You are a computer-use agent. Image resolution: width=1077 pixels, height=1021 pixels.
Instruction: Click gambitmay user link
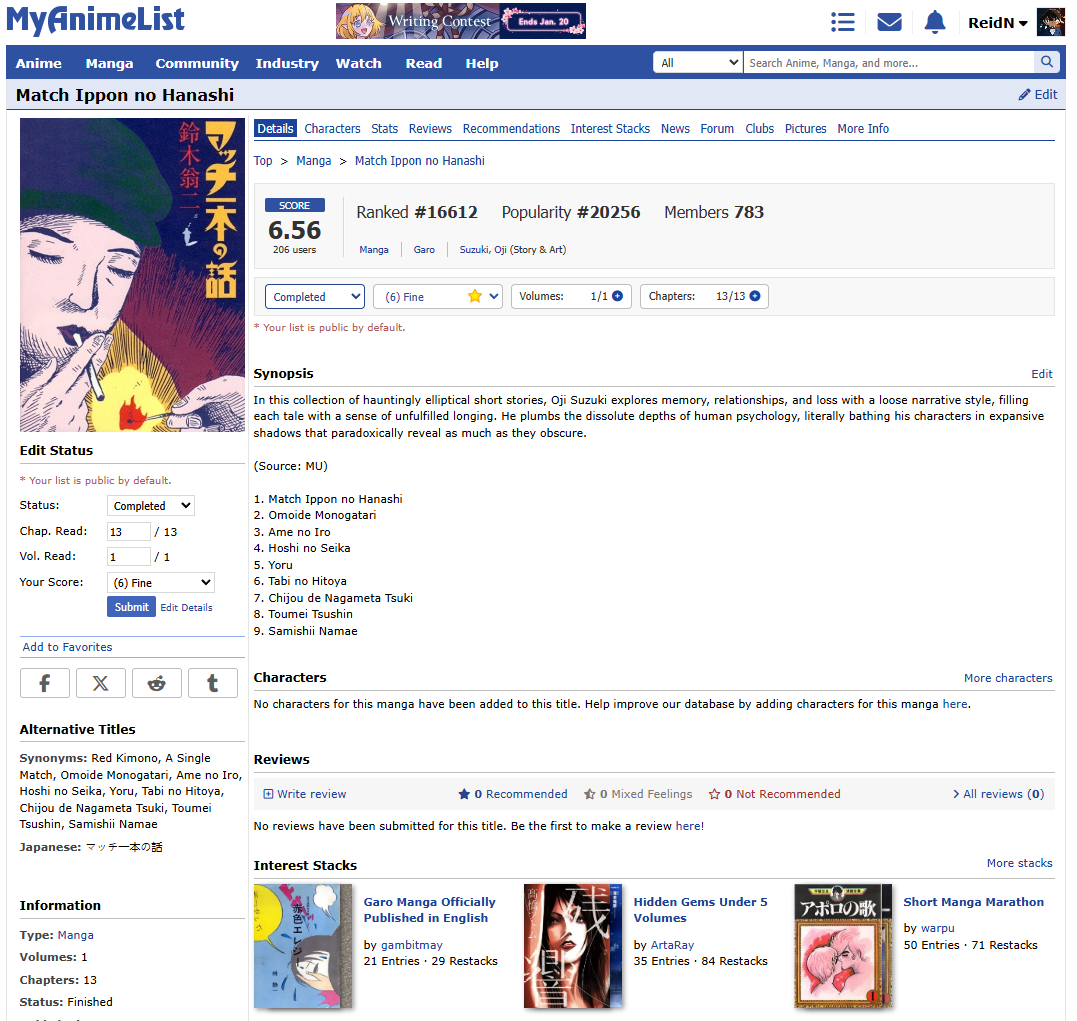tap(411, 945)
